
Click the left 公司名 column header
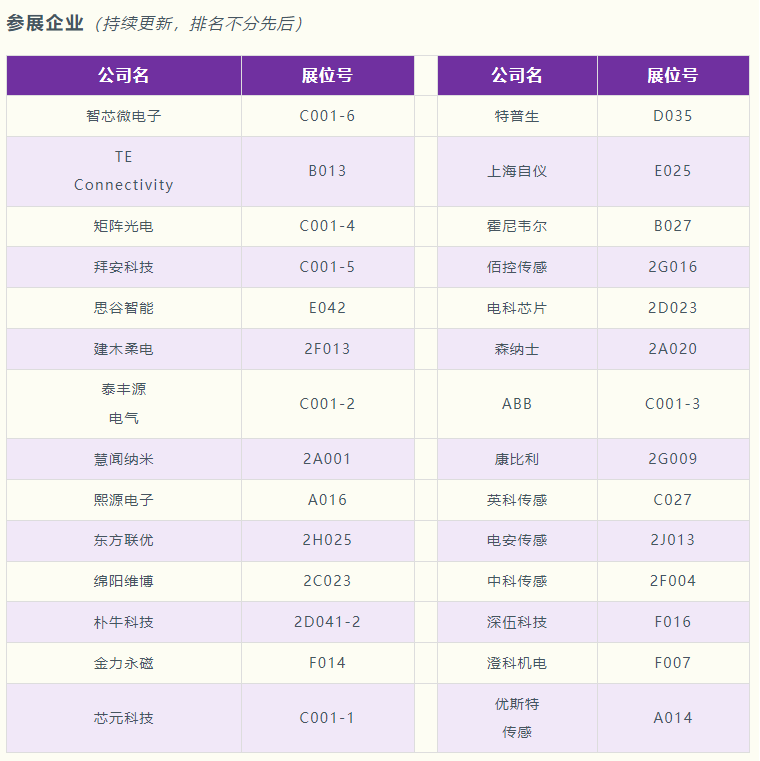coord(124,75)
